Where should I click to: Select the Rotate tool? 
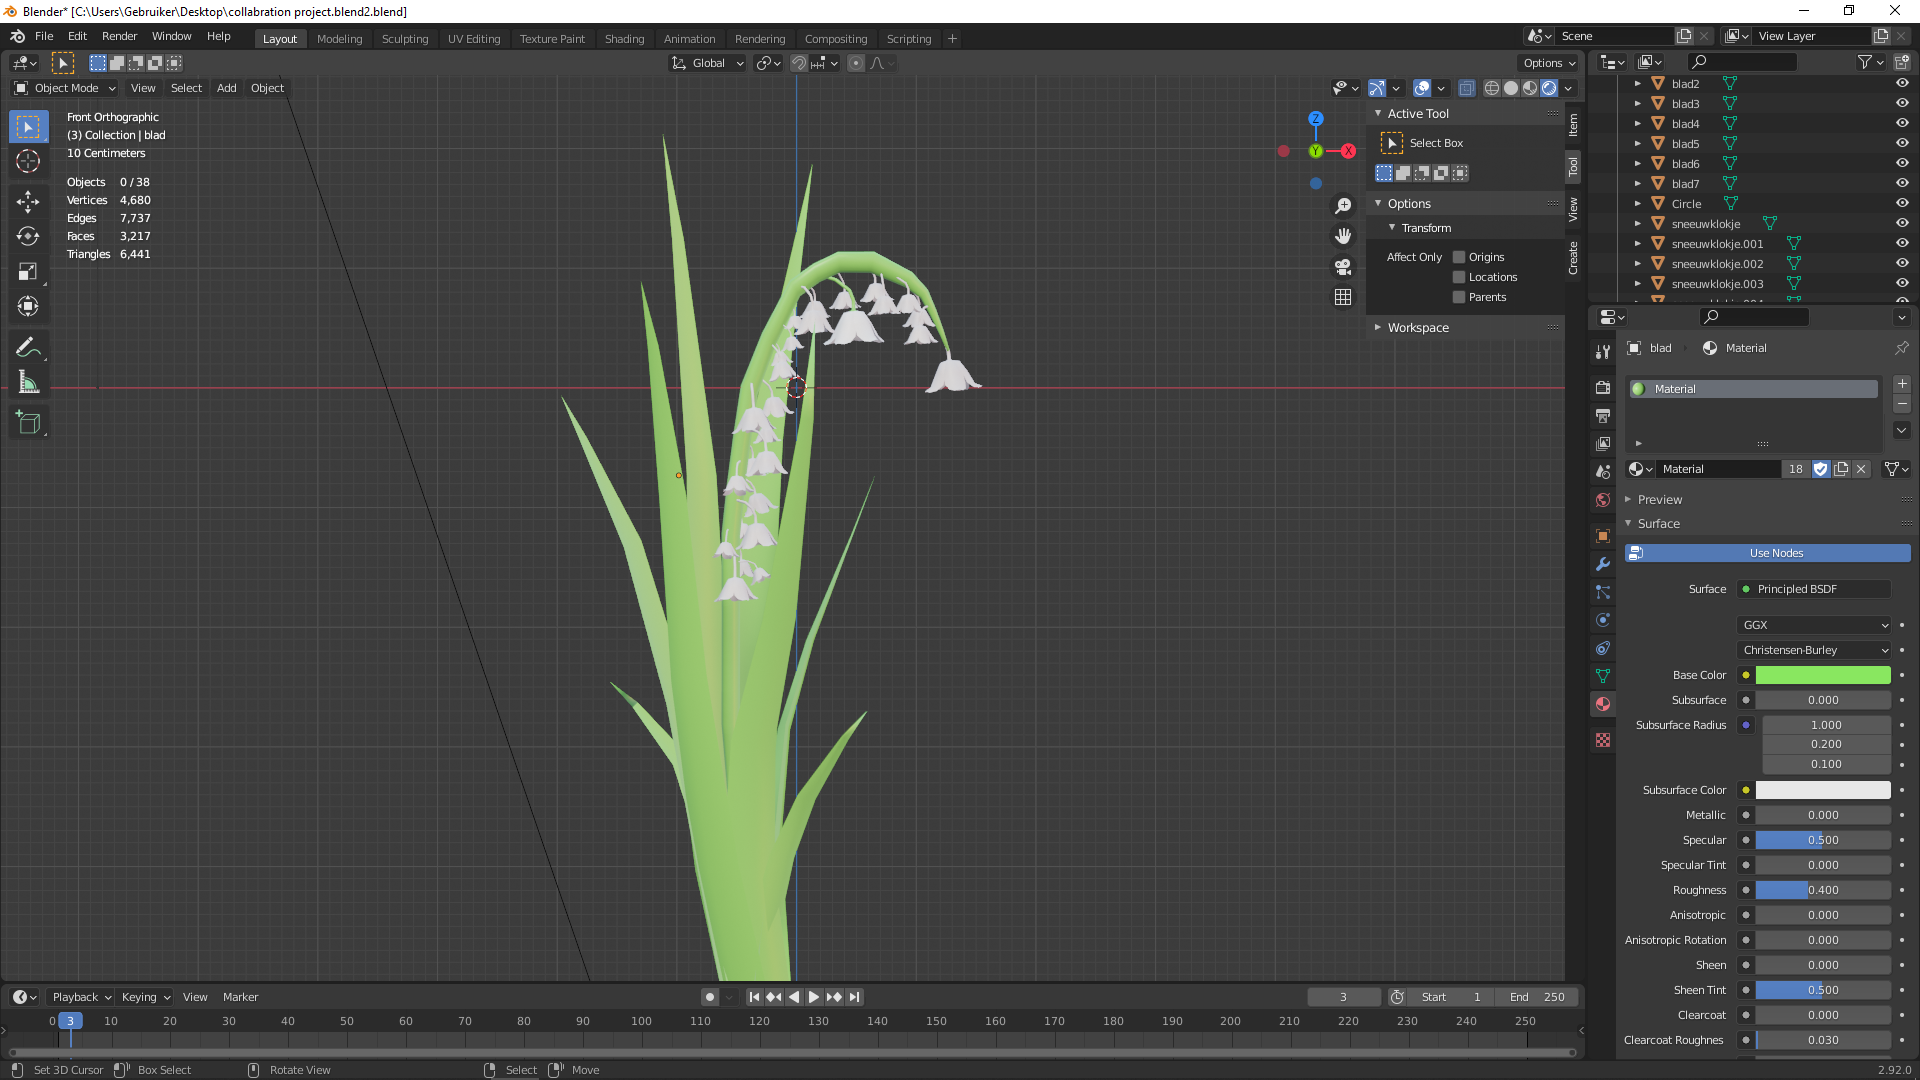click(x=28, y=236)
